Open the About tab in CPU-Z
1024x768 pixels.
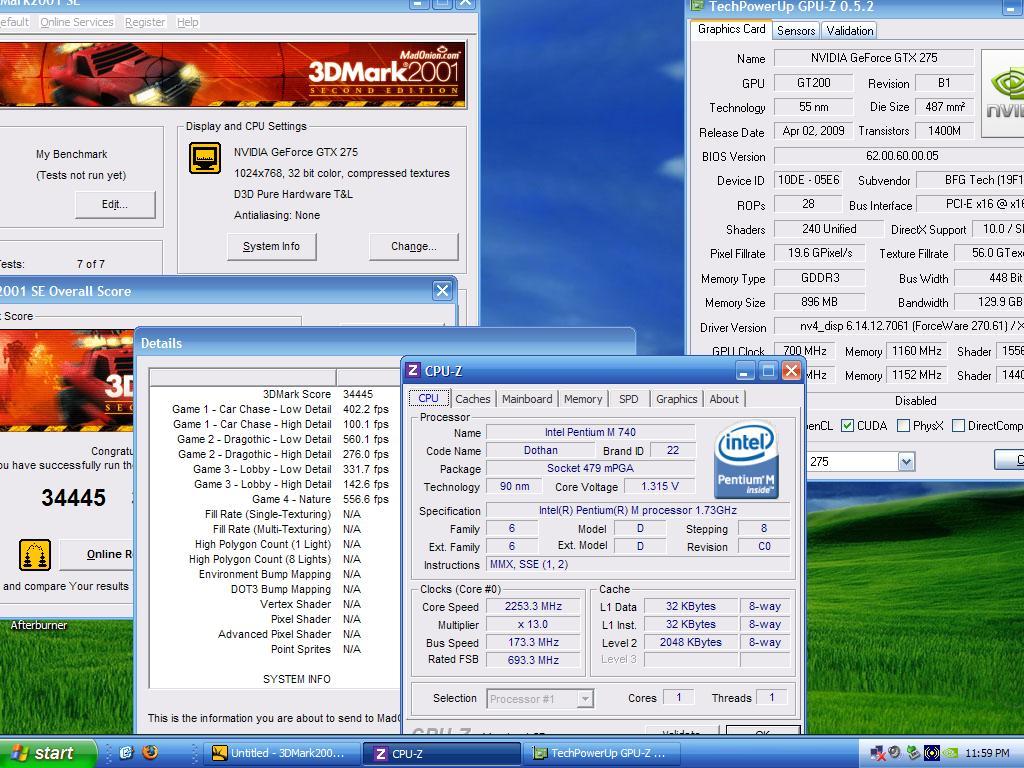click(724, 399)
